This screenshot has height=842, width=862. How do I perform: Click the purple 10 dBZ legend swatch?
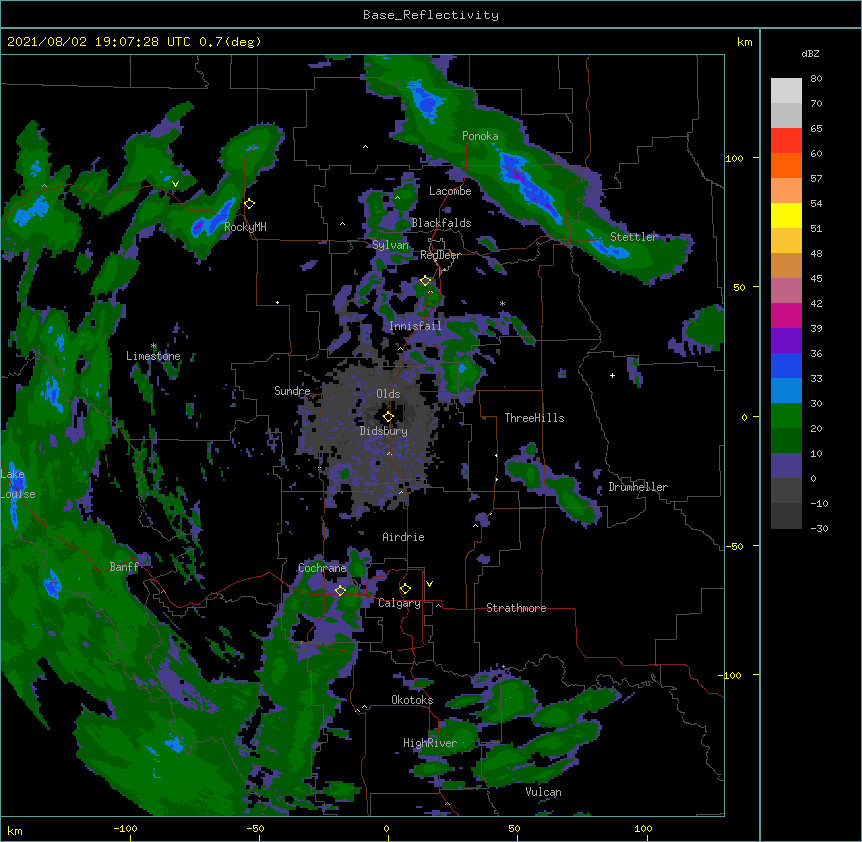coord(786,466)
